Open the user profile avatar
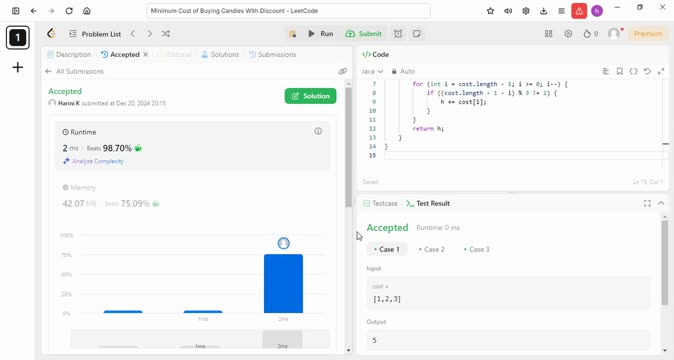674x360 pixels. [614, 34]
